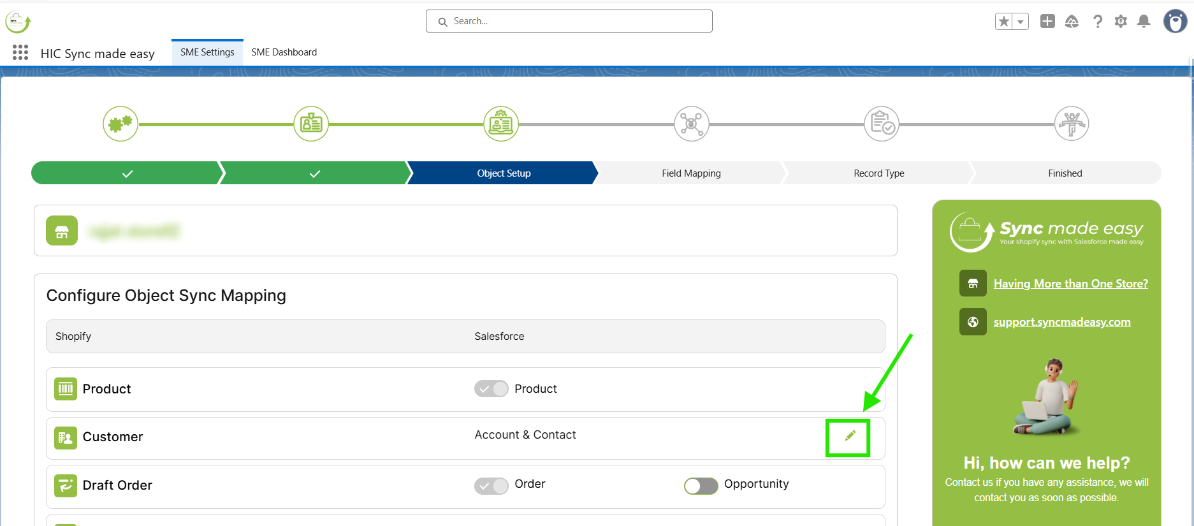Click the Shopify column header

coord(74,336)
